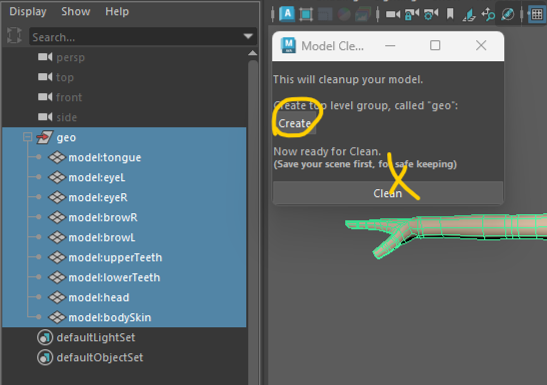Select the front camera name
The image size is (547, 385).
69,97
